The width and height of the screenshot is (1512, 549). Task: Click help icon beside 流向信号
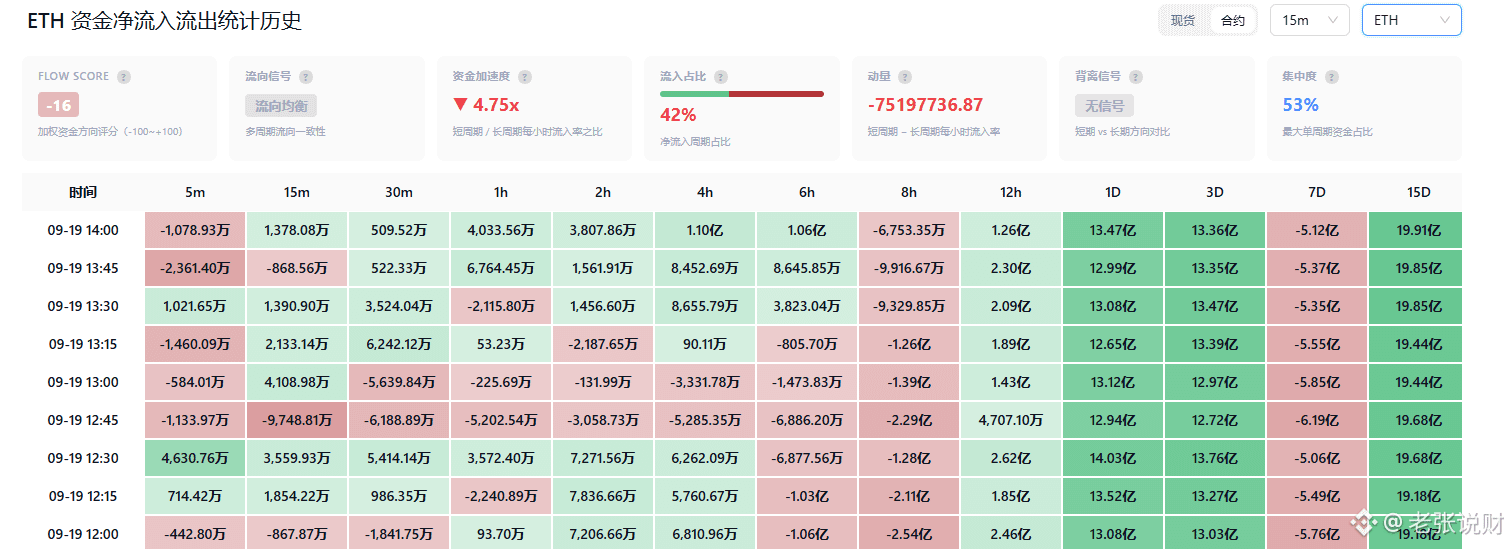306,77
